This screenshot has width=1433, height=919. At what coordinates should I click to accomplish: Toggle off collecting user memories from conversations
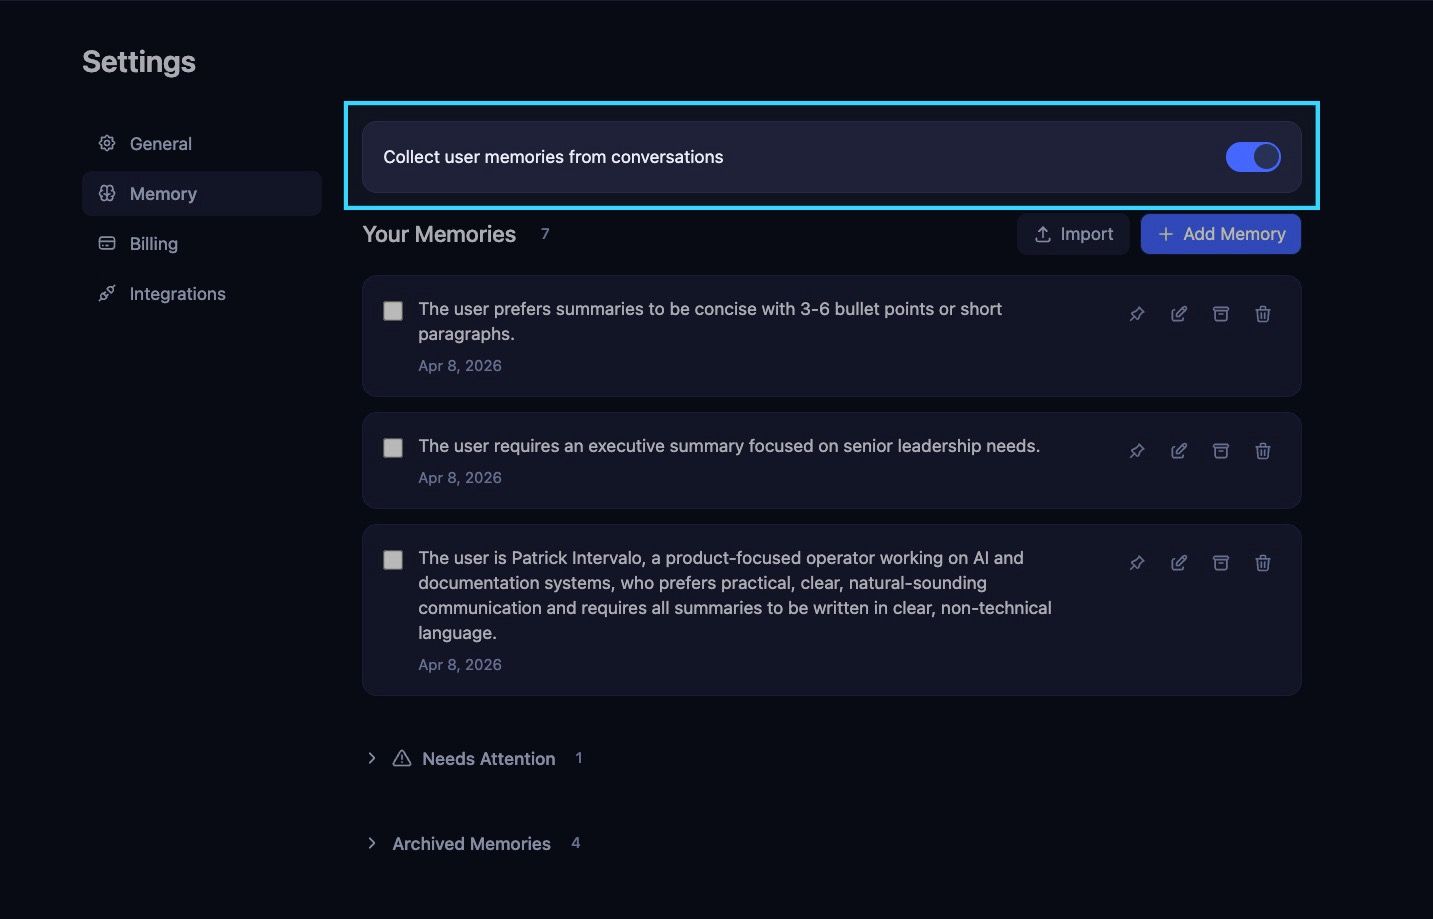[1253, 157]
